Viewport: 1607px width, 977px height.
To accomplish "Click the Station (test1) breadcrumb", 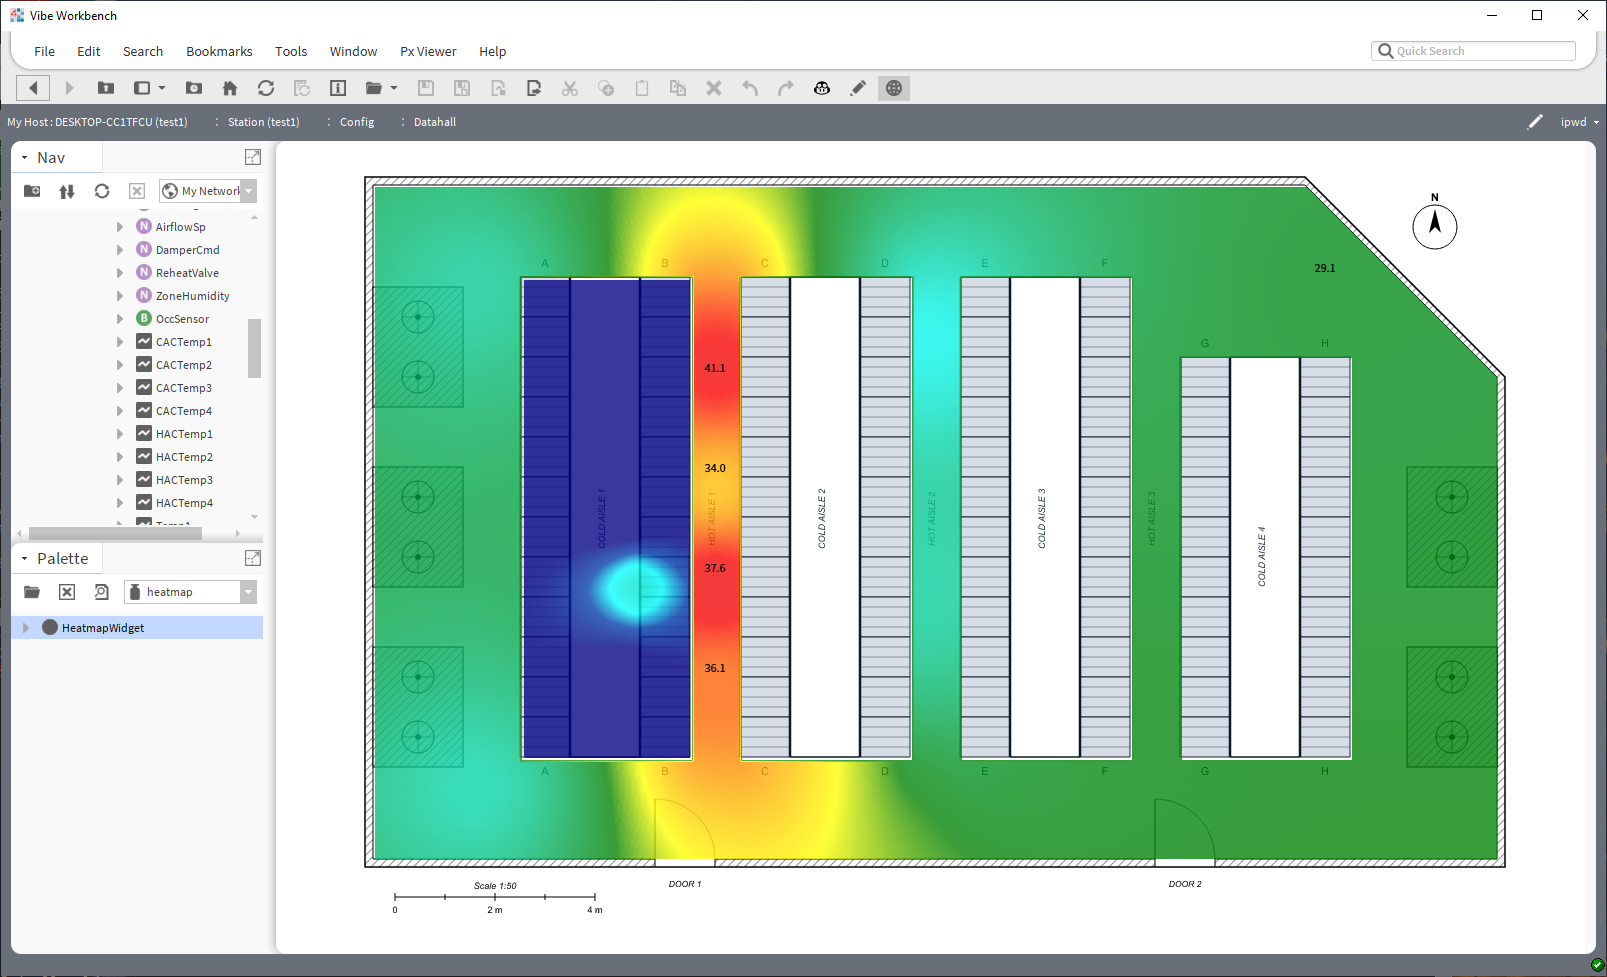I will pos(263,122).
